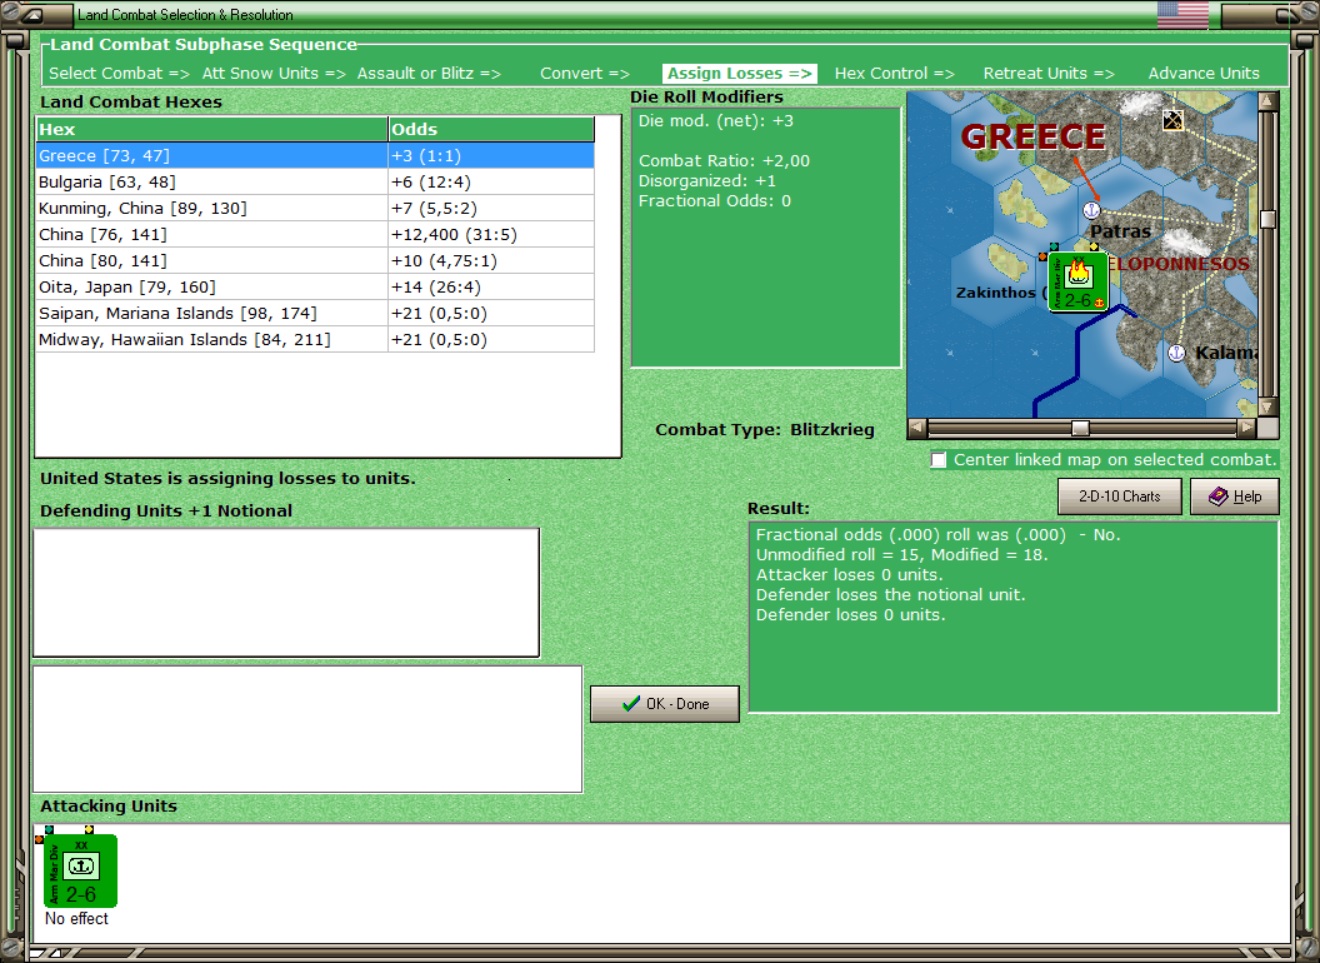Click OK - Done button
Screen dimensions: 1320x963
tap(665, 704)
